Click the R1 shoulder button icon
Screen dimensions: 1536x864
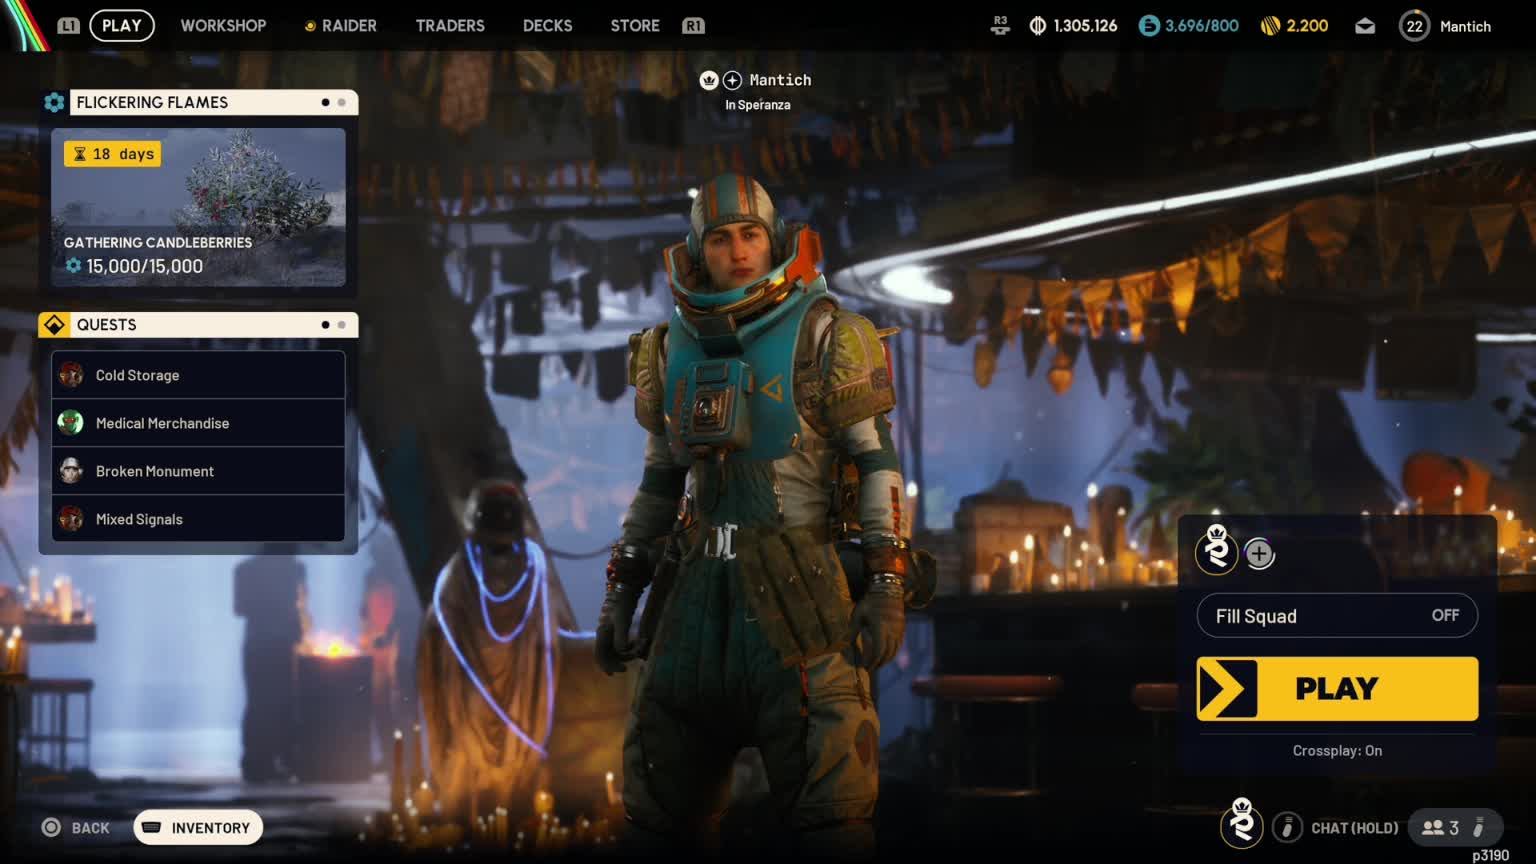[693, 26]
